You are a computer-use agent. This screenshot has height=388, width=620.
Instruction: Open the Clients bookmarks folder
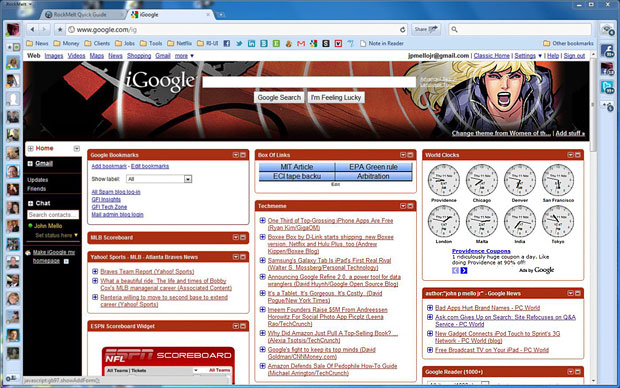tap(97, 44)
